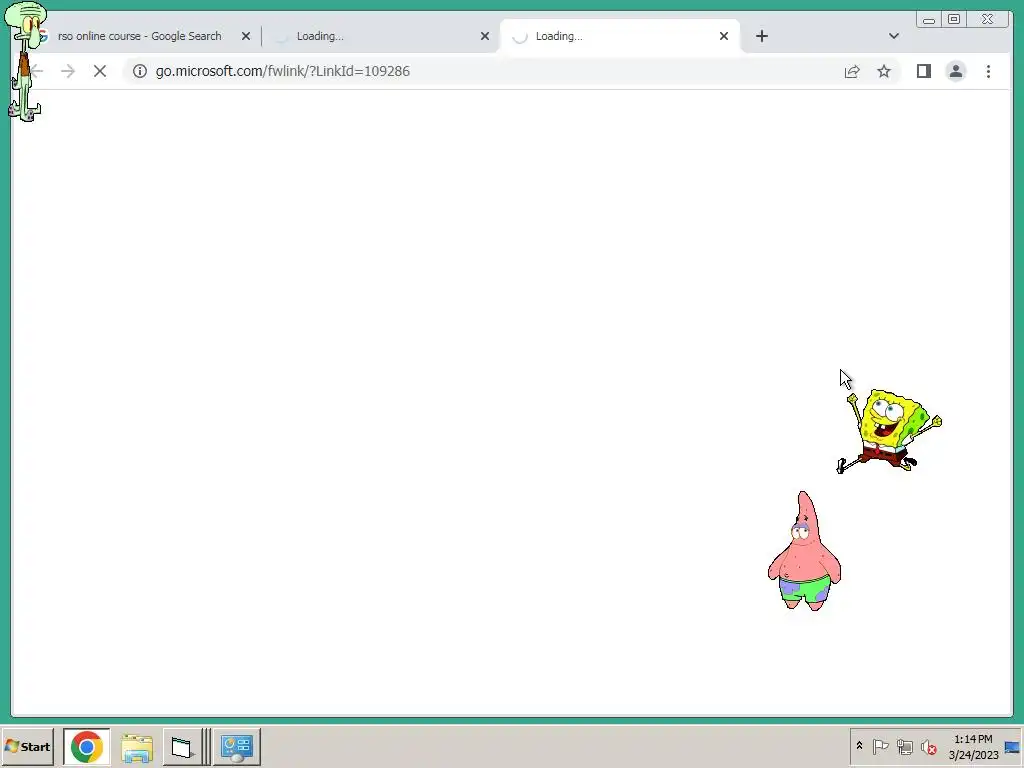Image resolution: width=1024 pixels, height=768 pixels.
Task: Open the clock showing 1:14 PM
Action: [973, 746]
